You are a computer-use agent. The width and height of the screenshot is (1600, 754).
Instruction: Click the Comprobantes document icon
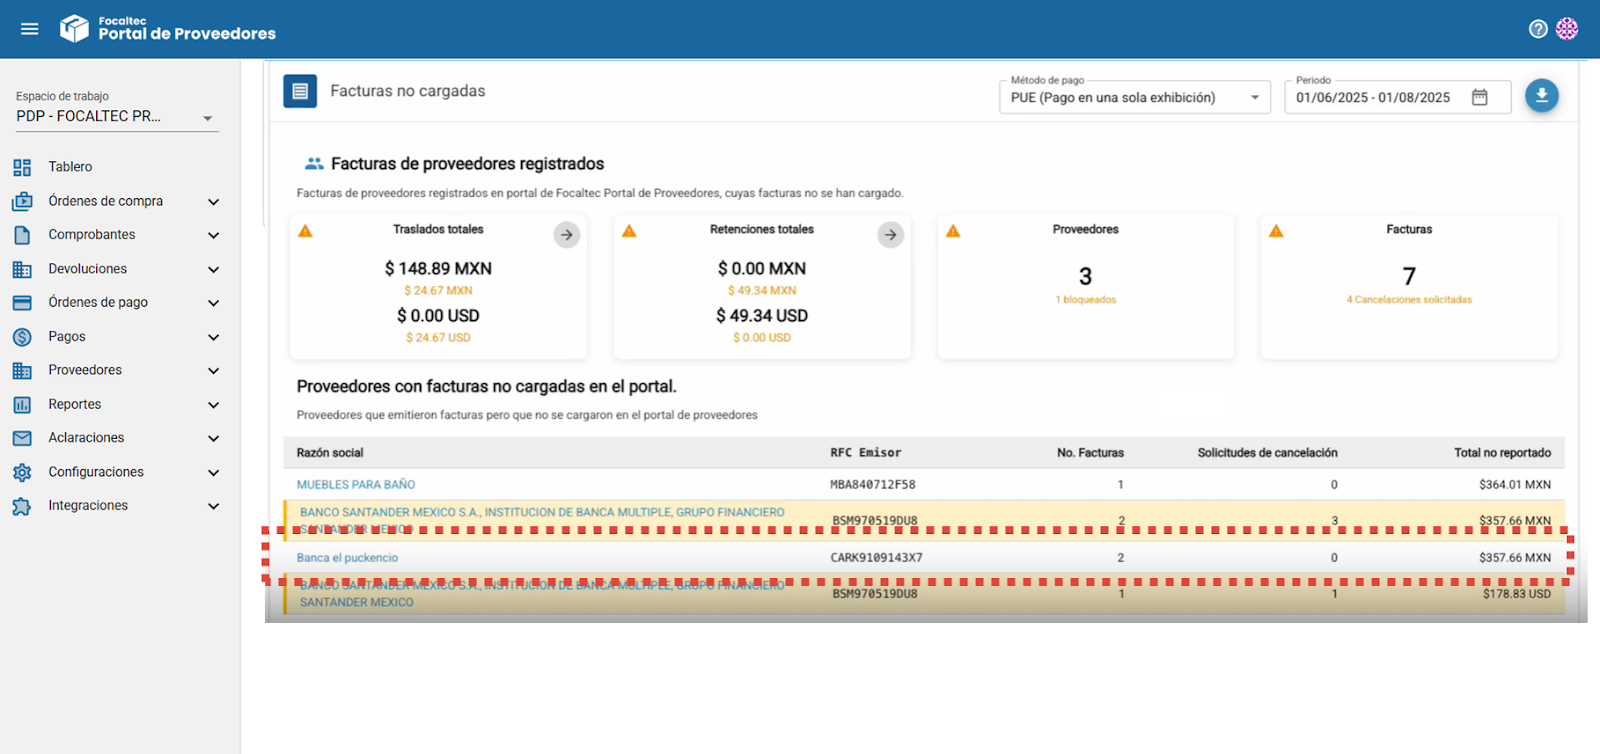pos(22,235)
